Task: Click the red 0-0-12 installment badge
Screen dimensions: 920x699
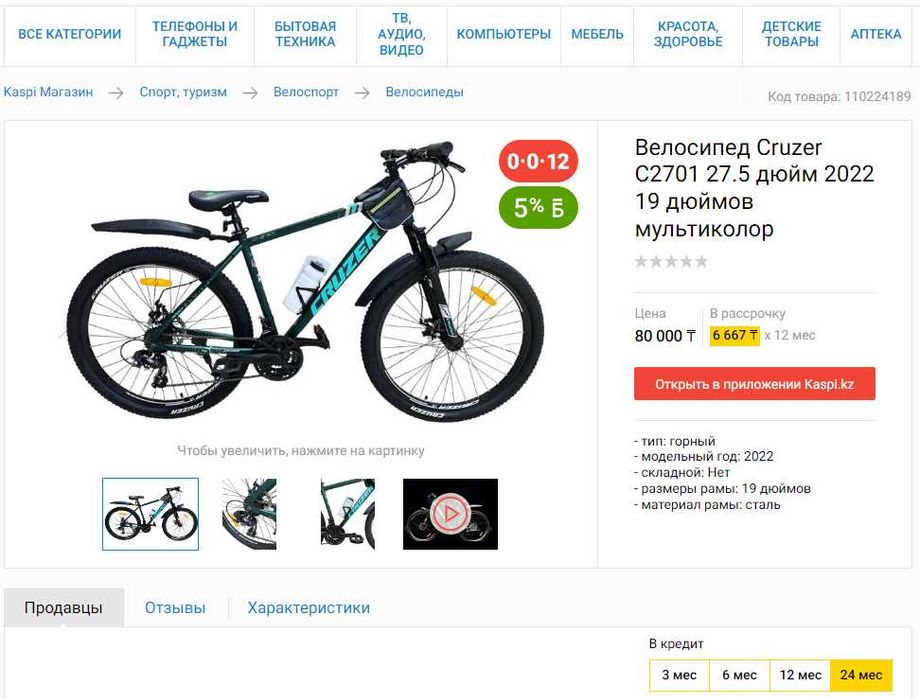Action: point(538,161)
